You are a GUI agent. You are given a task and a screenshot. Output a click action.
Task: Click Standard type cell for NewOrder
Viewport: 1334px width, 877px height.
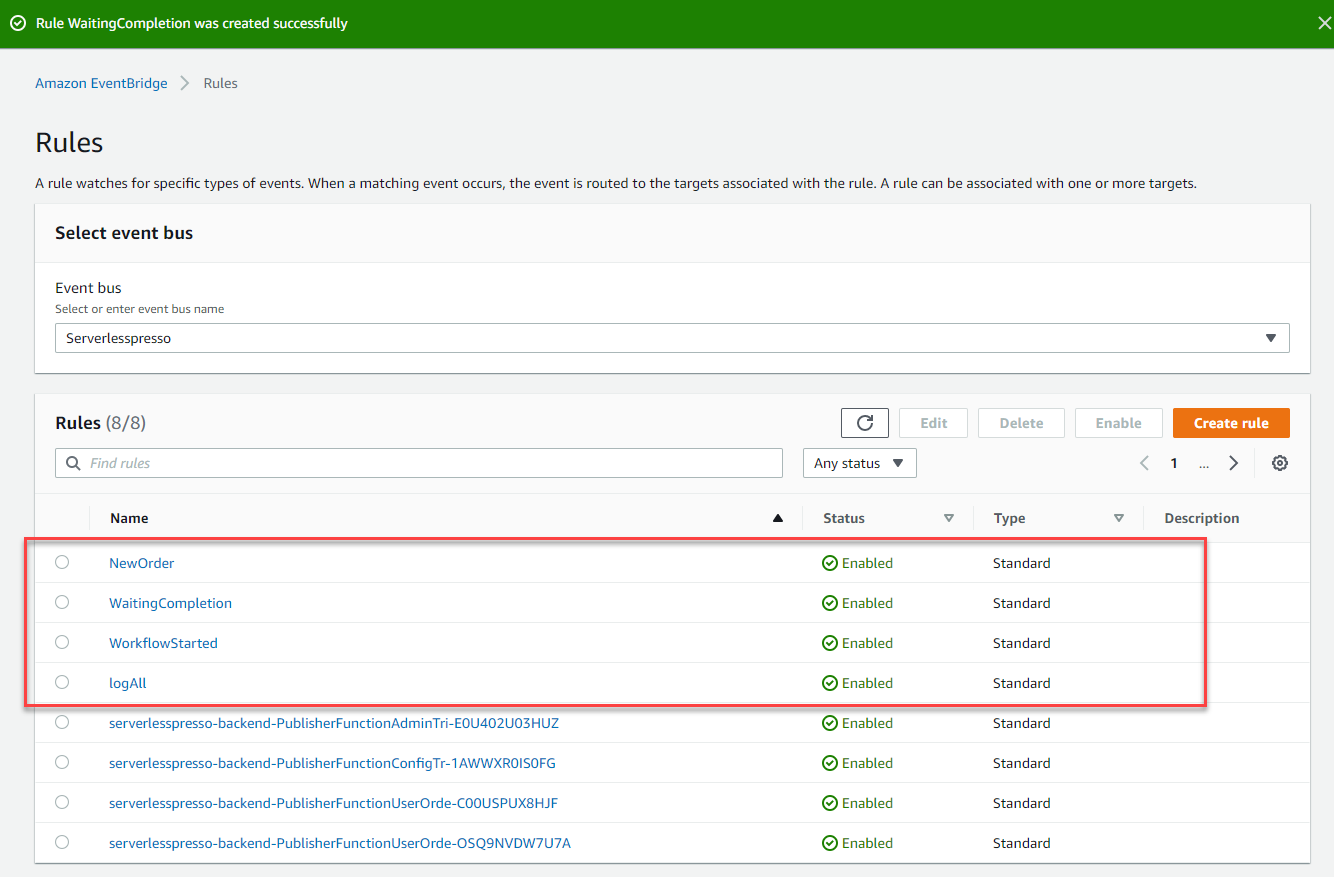(1021, 563)
